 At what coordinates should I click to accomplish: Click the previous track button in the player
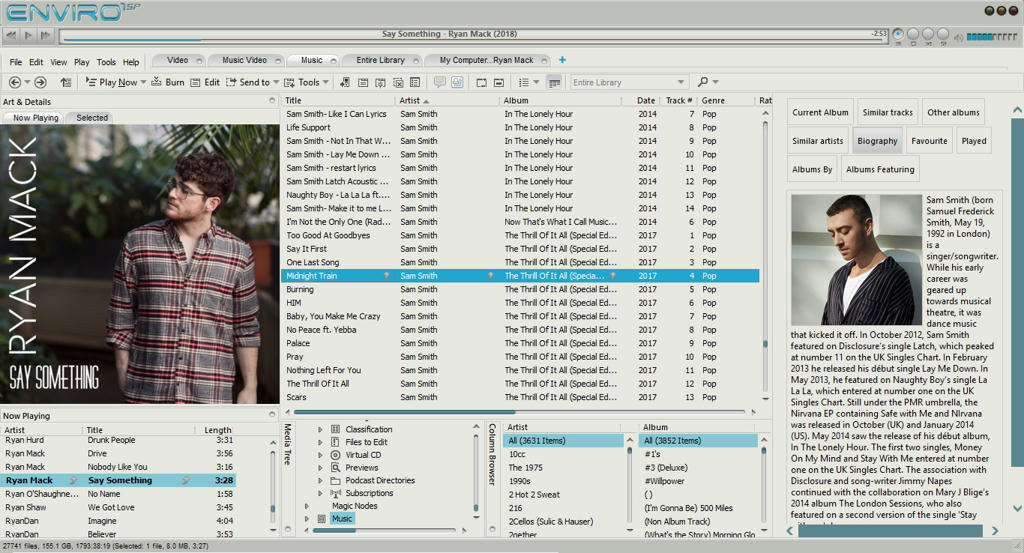click(11, 35)
